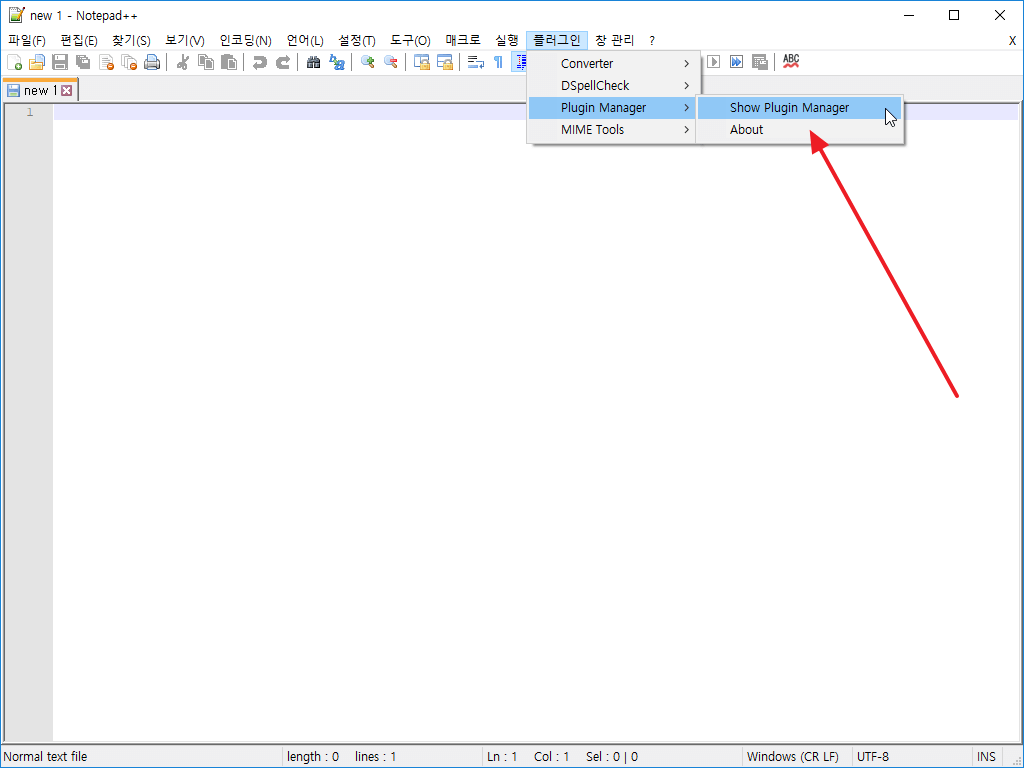
Task: Expand the Converter submenu
Action: pos(613,63)
